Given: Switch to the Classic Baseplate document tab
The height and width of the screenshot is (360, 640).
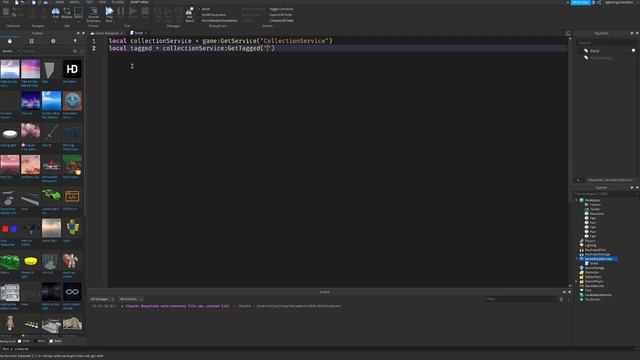Looking at the screenshot, I should 107,33.
